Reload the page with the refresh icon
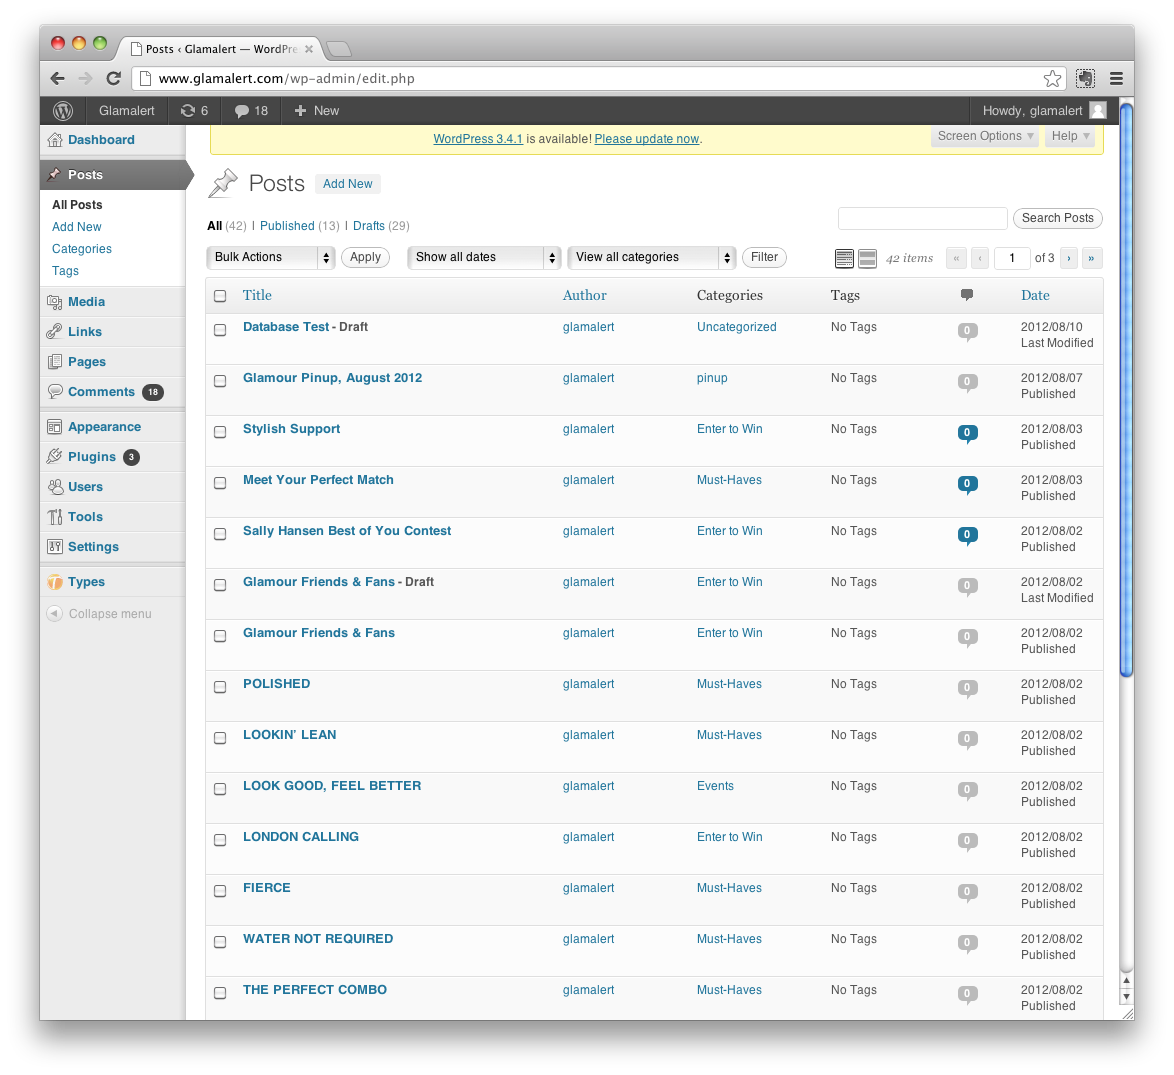Image resolution: width=1174 pixels, height=1075 pixels. coord(114,79)
